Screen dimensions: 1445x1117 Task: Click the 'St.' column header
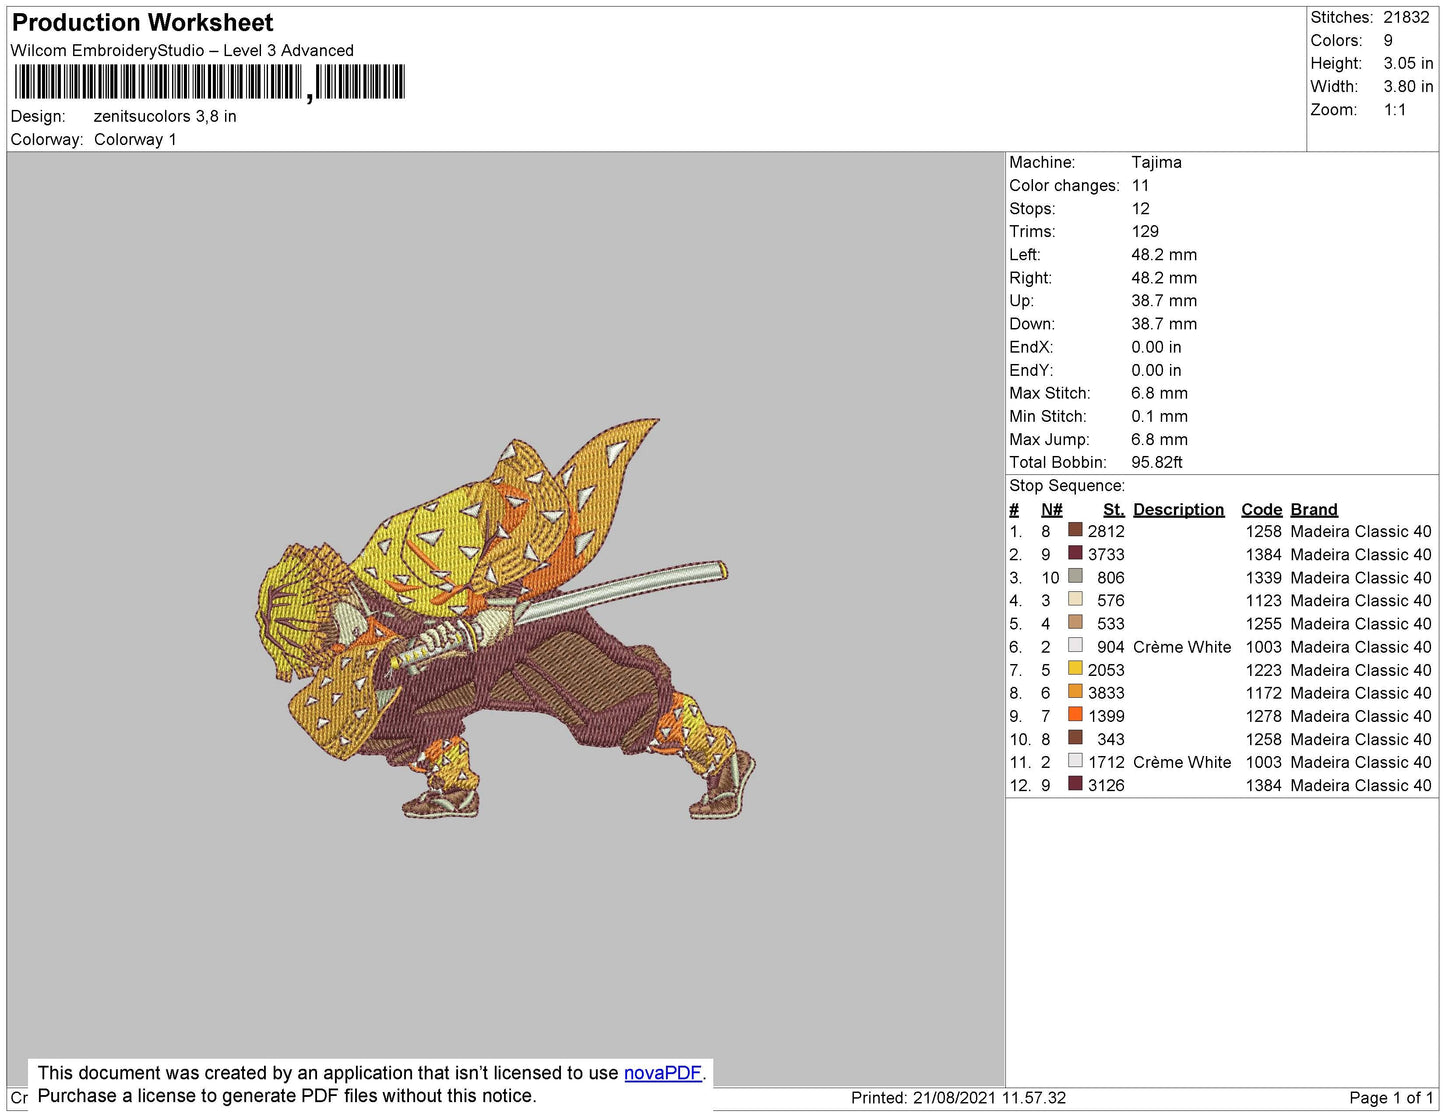click(x=1114, y=509)
